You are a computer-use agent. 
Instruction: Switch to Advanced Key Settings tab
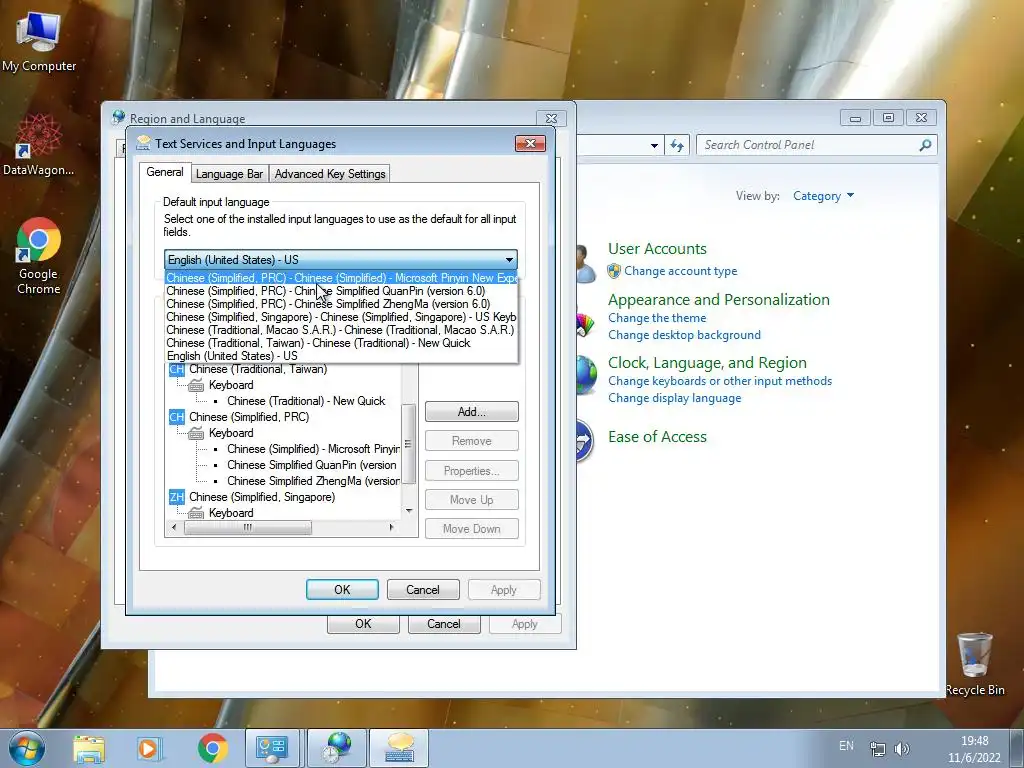click(330, 174)
